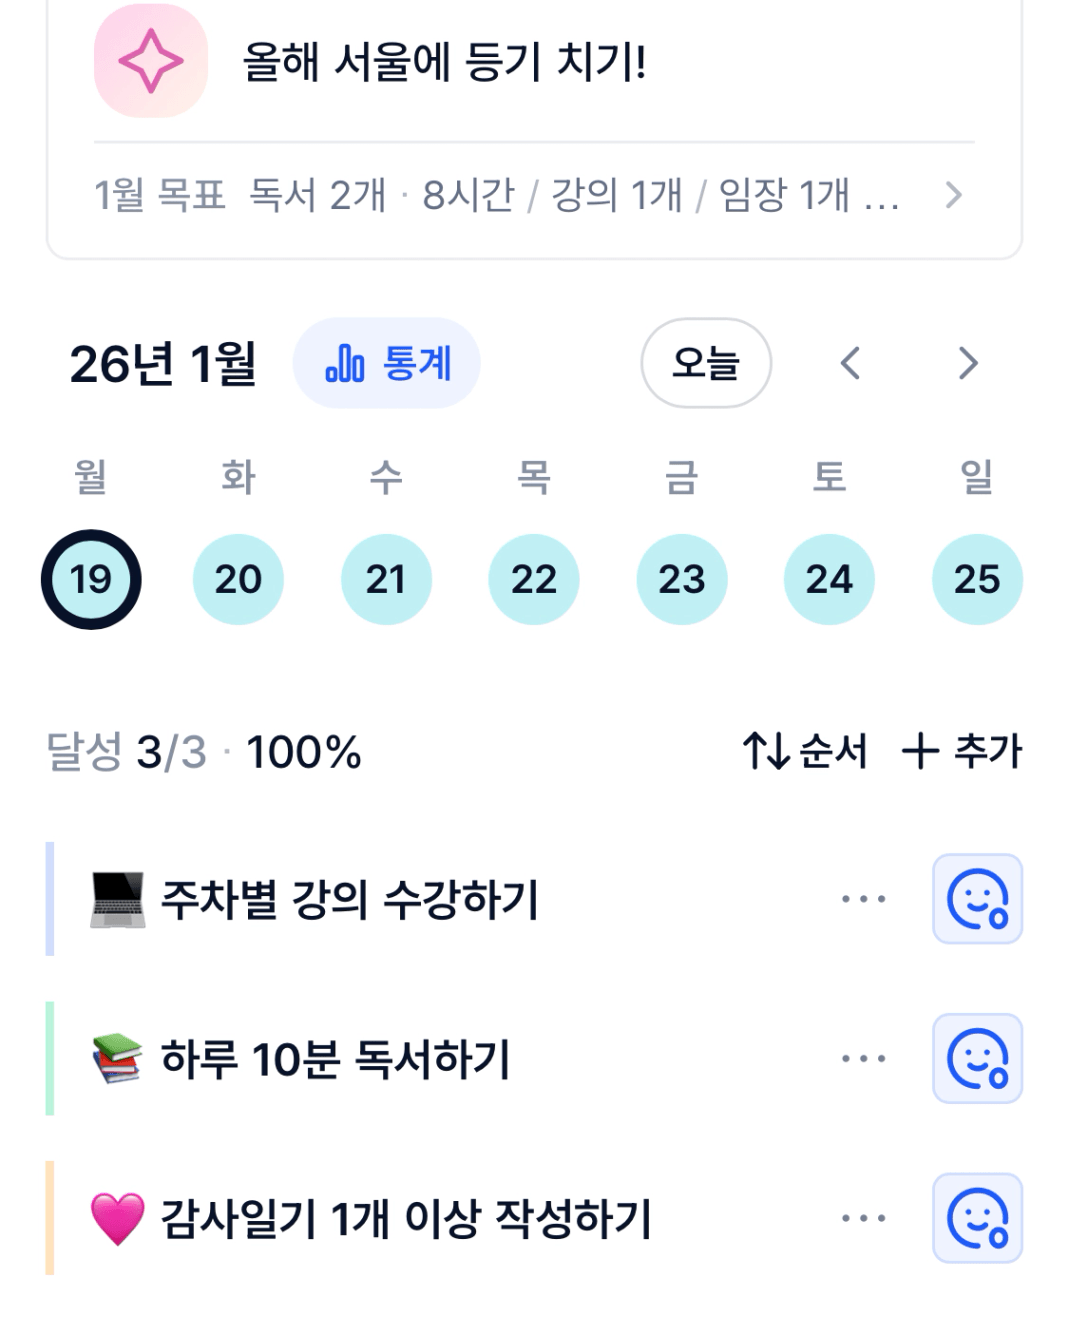Select Sunday date 25
The image size is (1069, 1335).
(x=977, y=579)
